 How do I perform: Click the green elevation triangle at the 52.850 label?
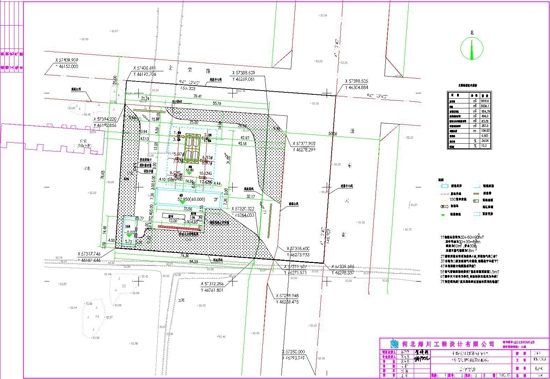182,203
